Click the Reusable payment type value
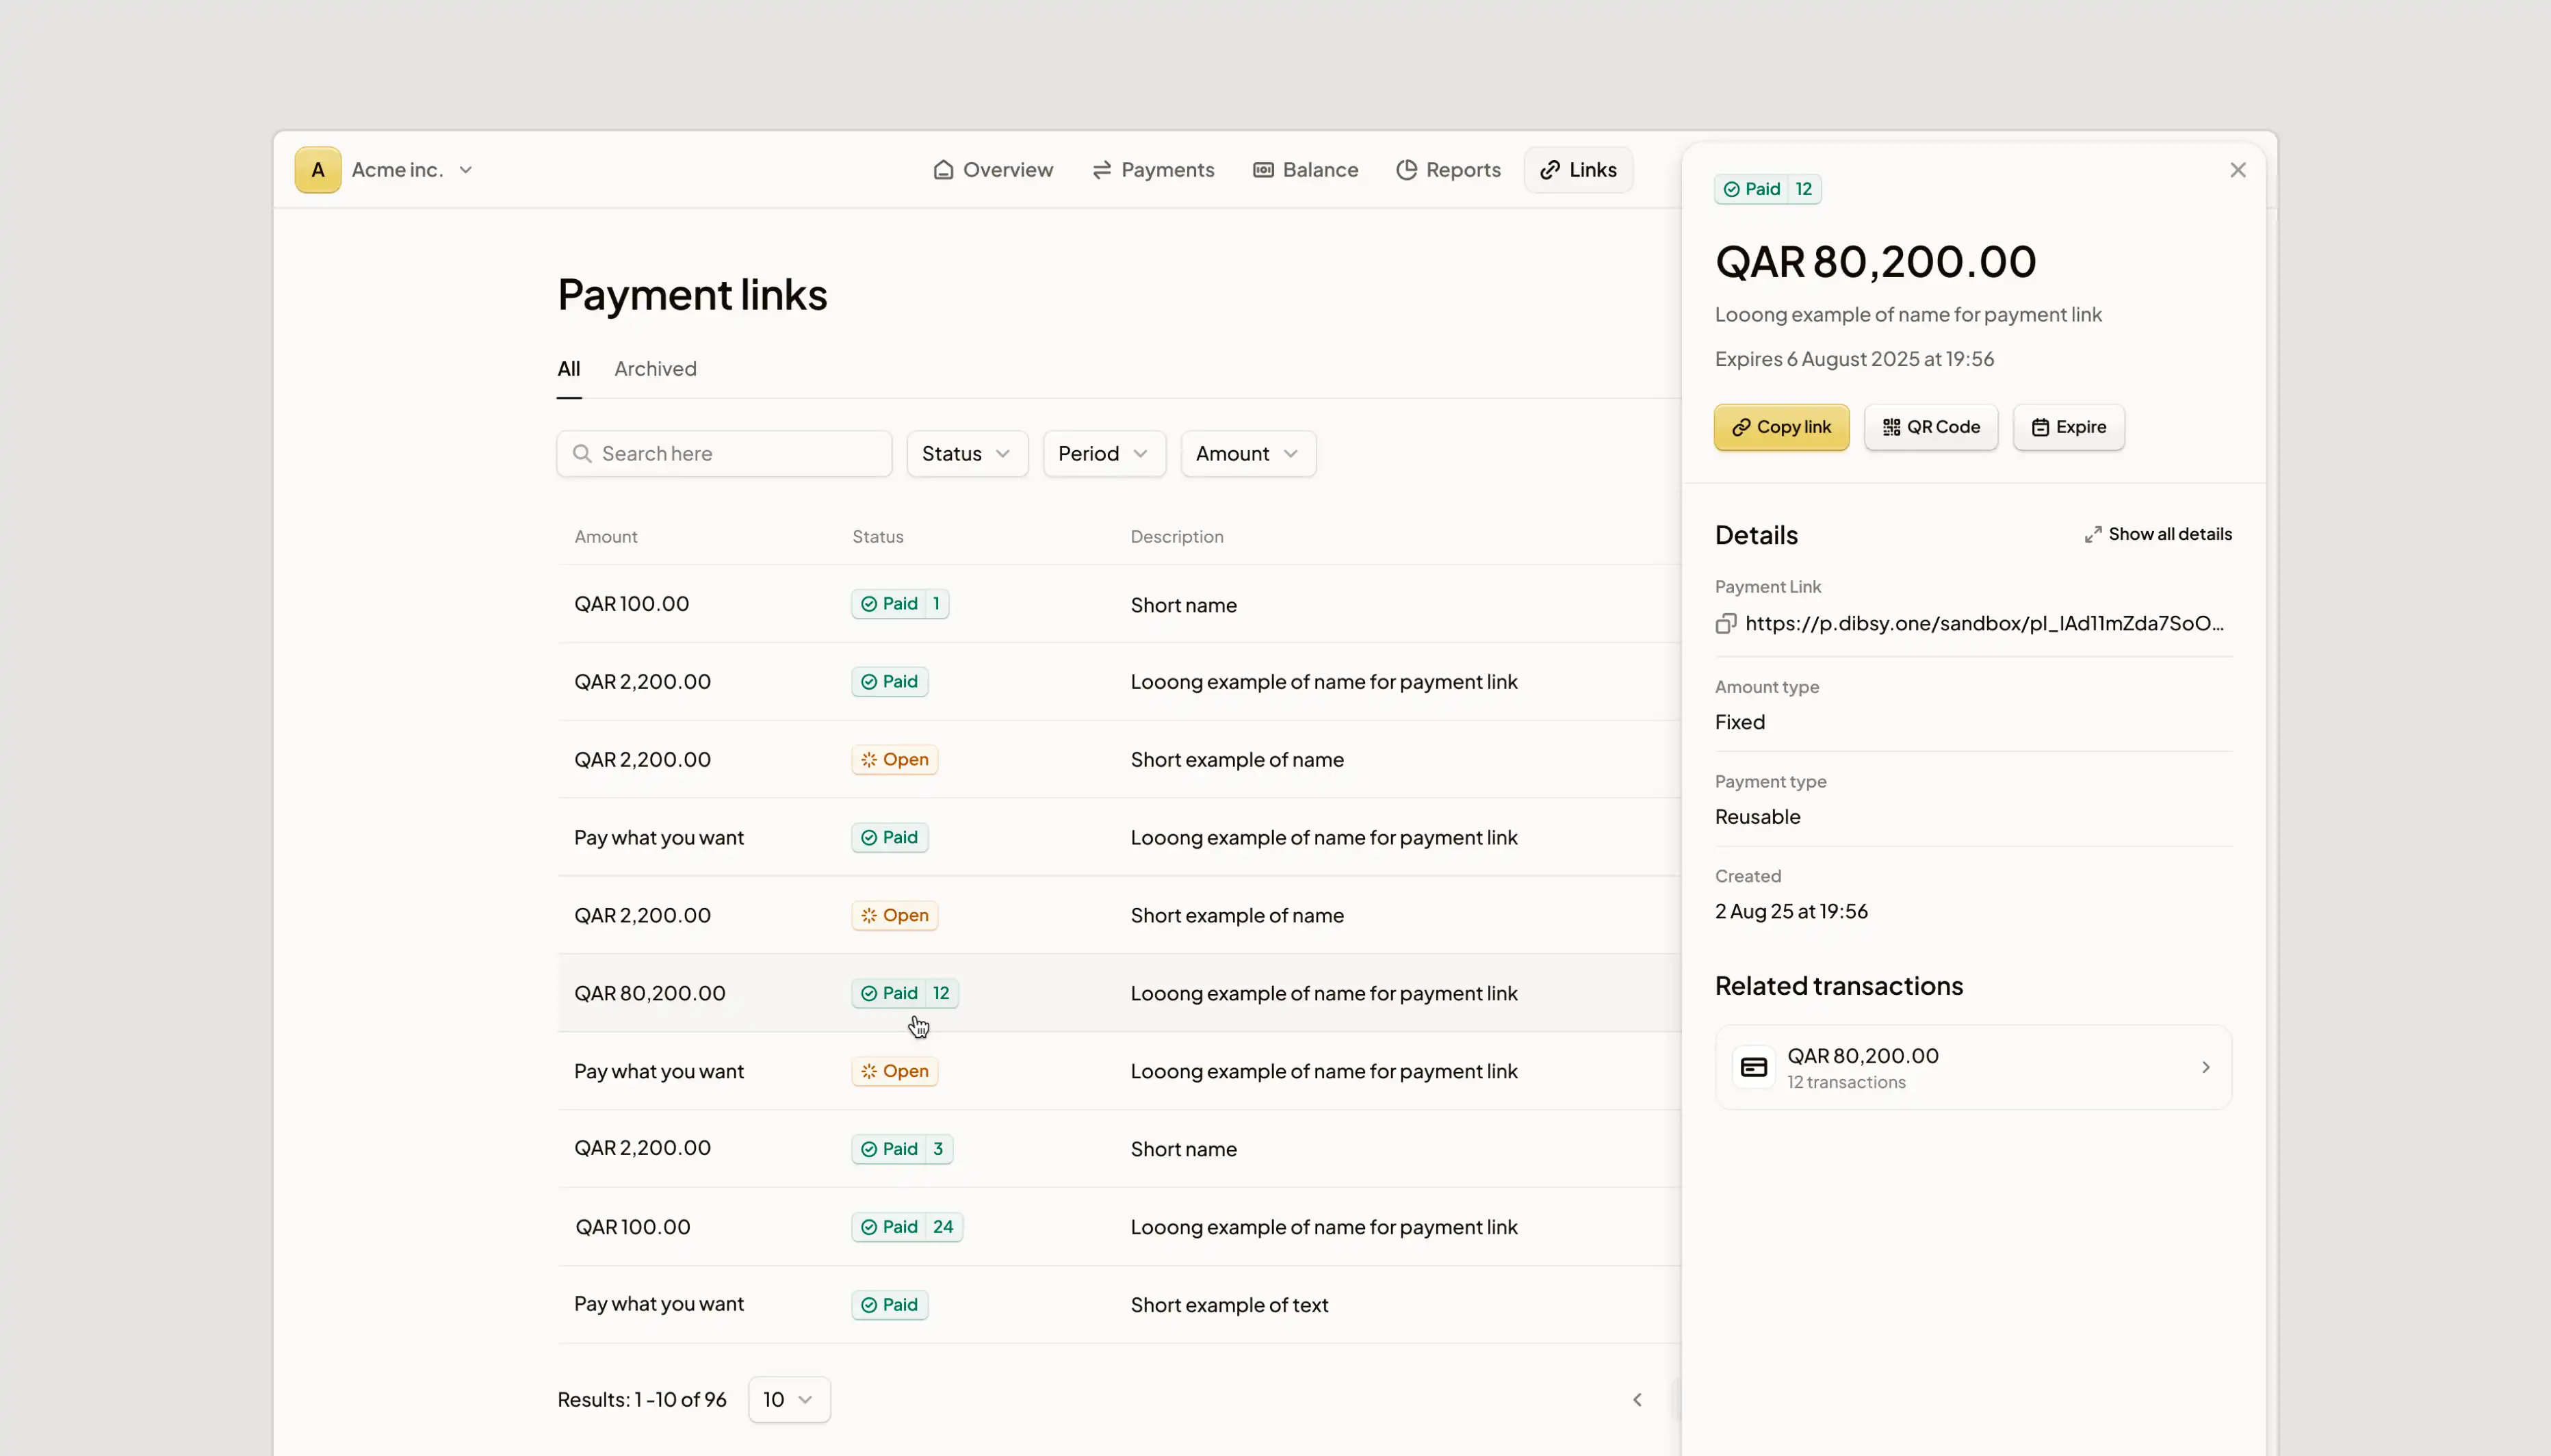 pyautogui.click(x=1757, y=817)
